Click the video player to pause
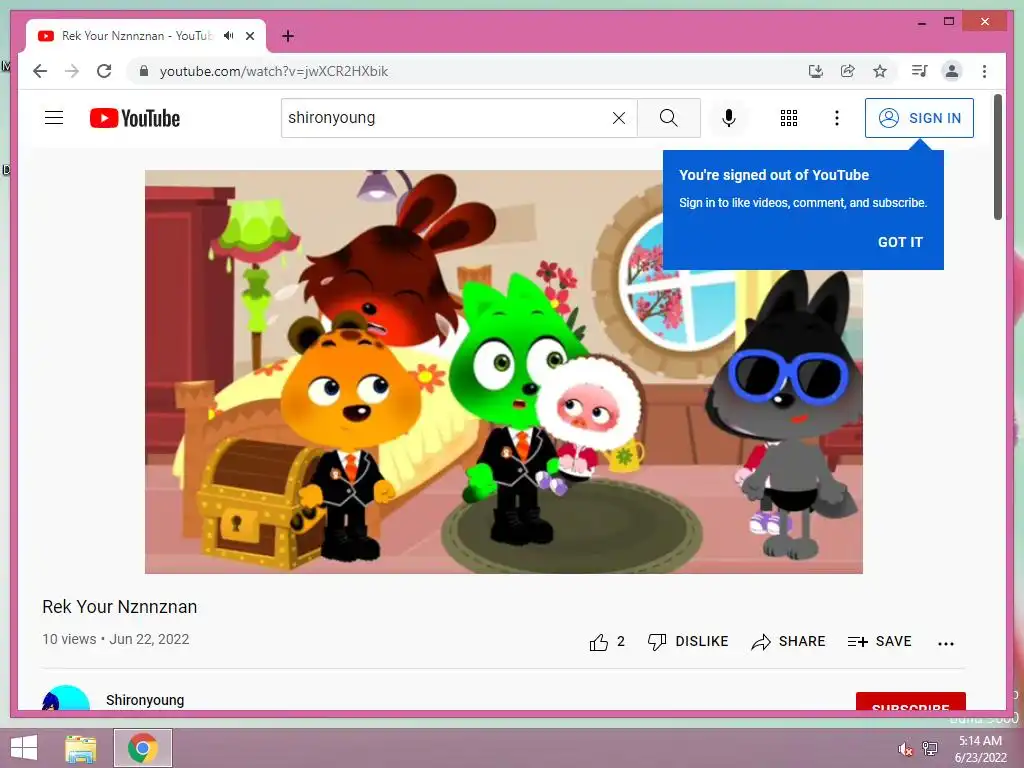This screenshot has height=768, width=1024. (504, 372)
